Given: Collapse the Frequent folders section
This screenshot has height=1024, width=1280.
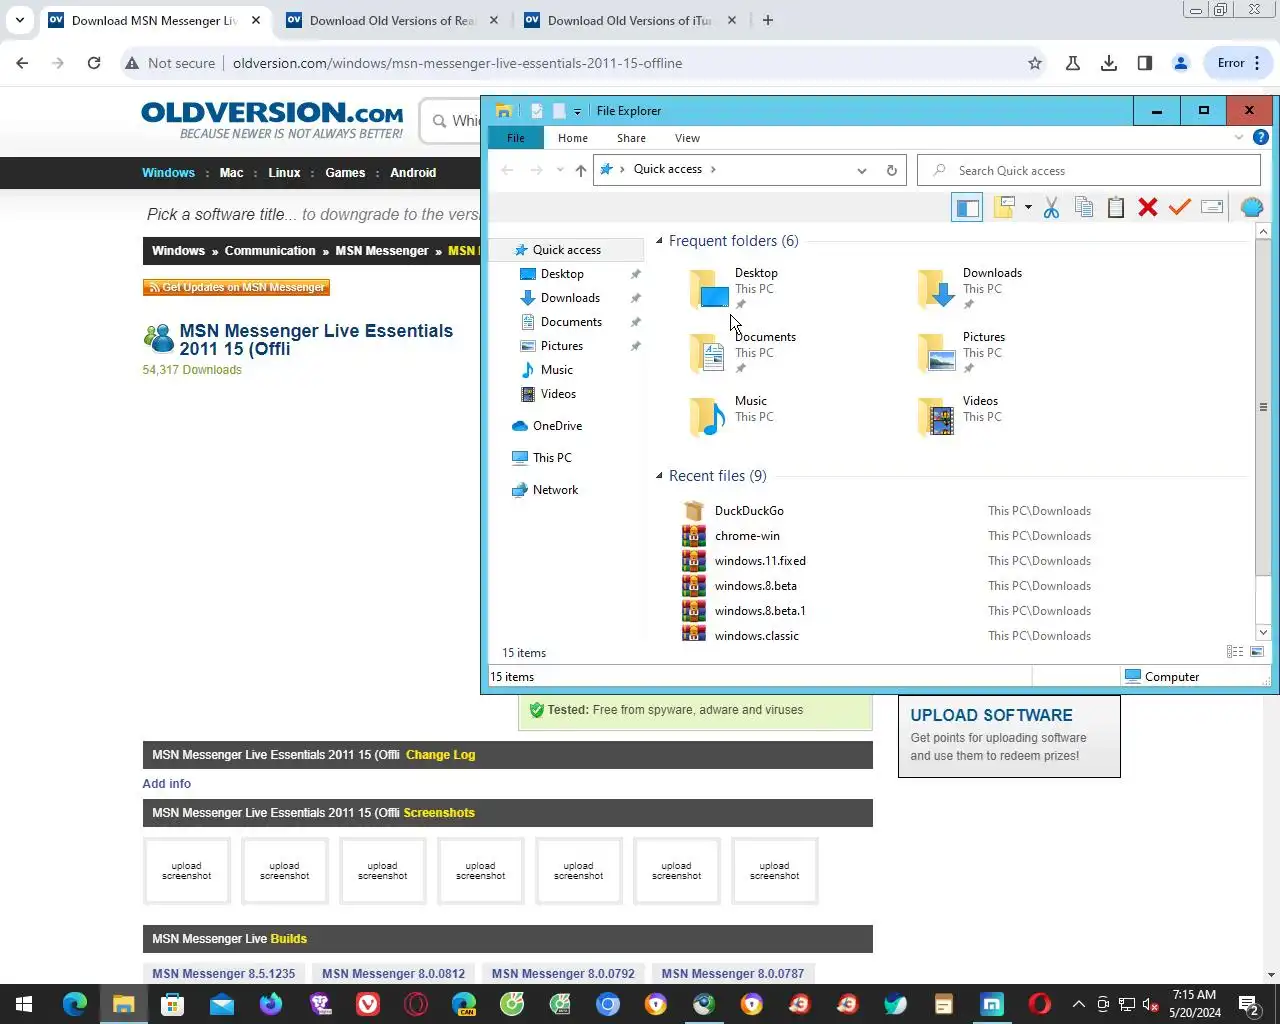Looking at the screenshot, I should click(x=659, y=241).
